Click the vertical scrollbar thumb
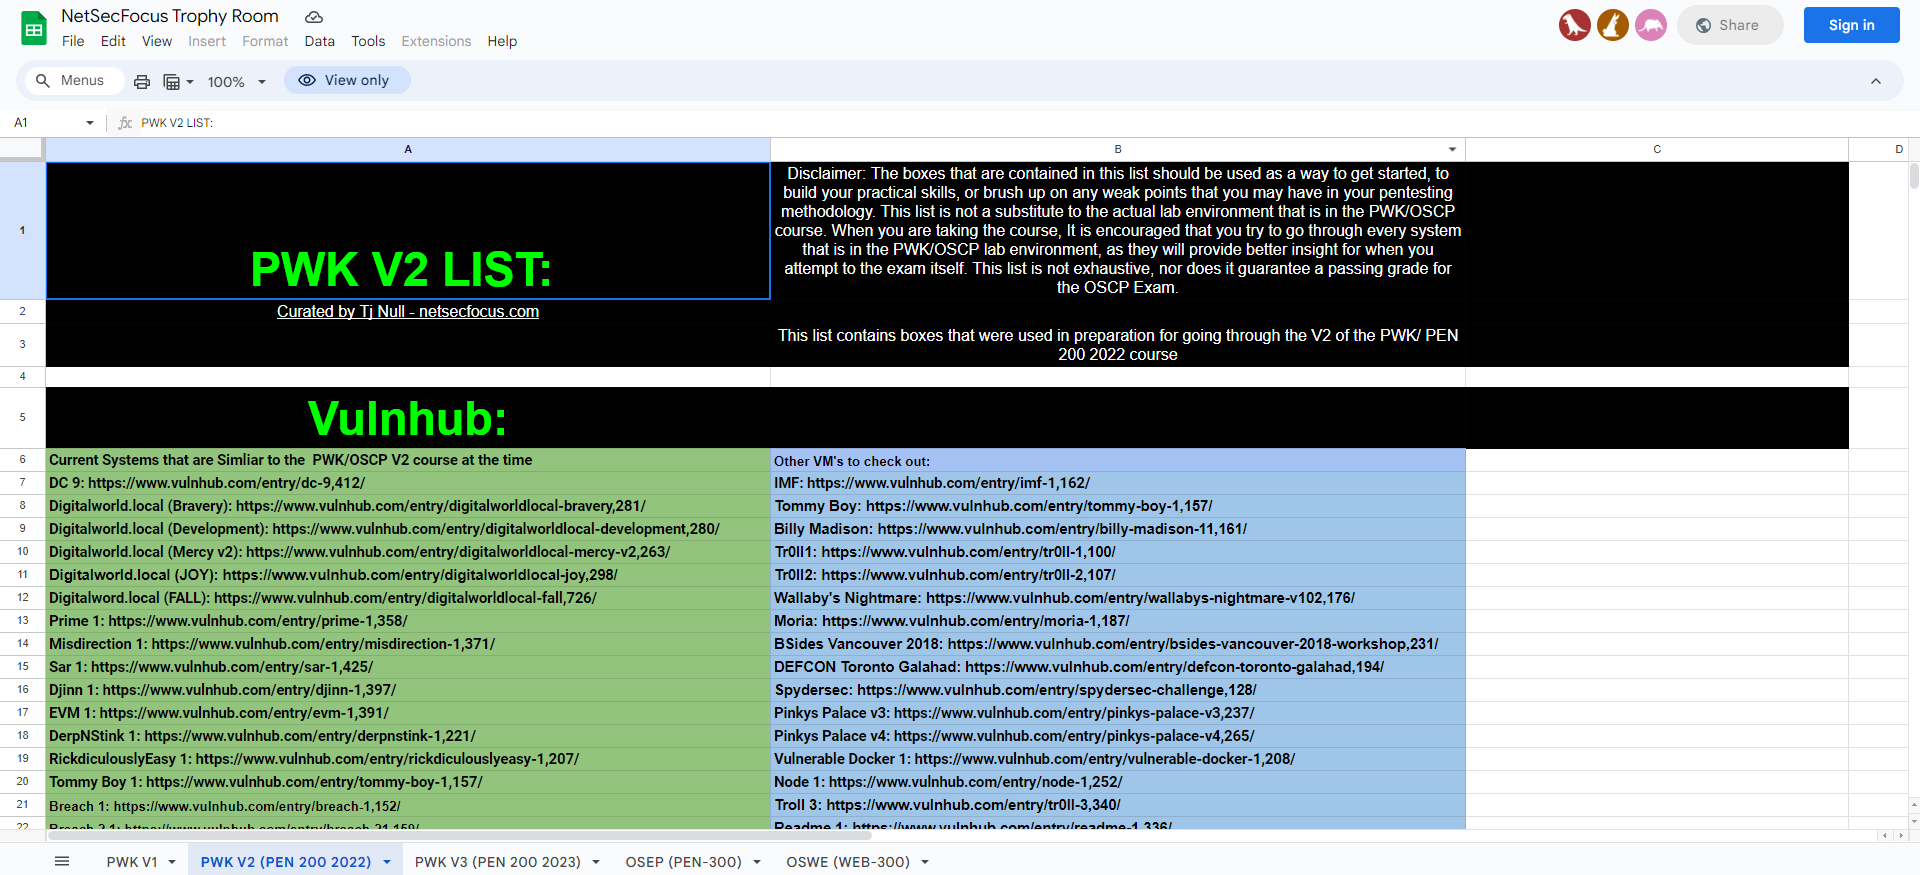This screenshot has width=1920, height=875. [1914, 176]
